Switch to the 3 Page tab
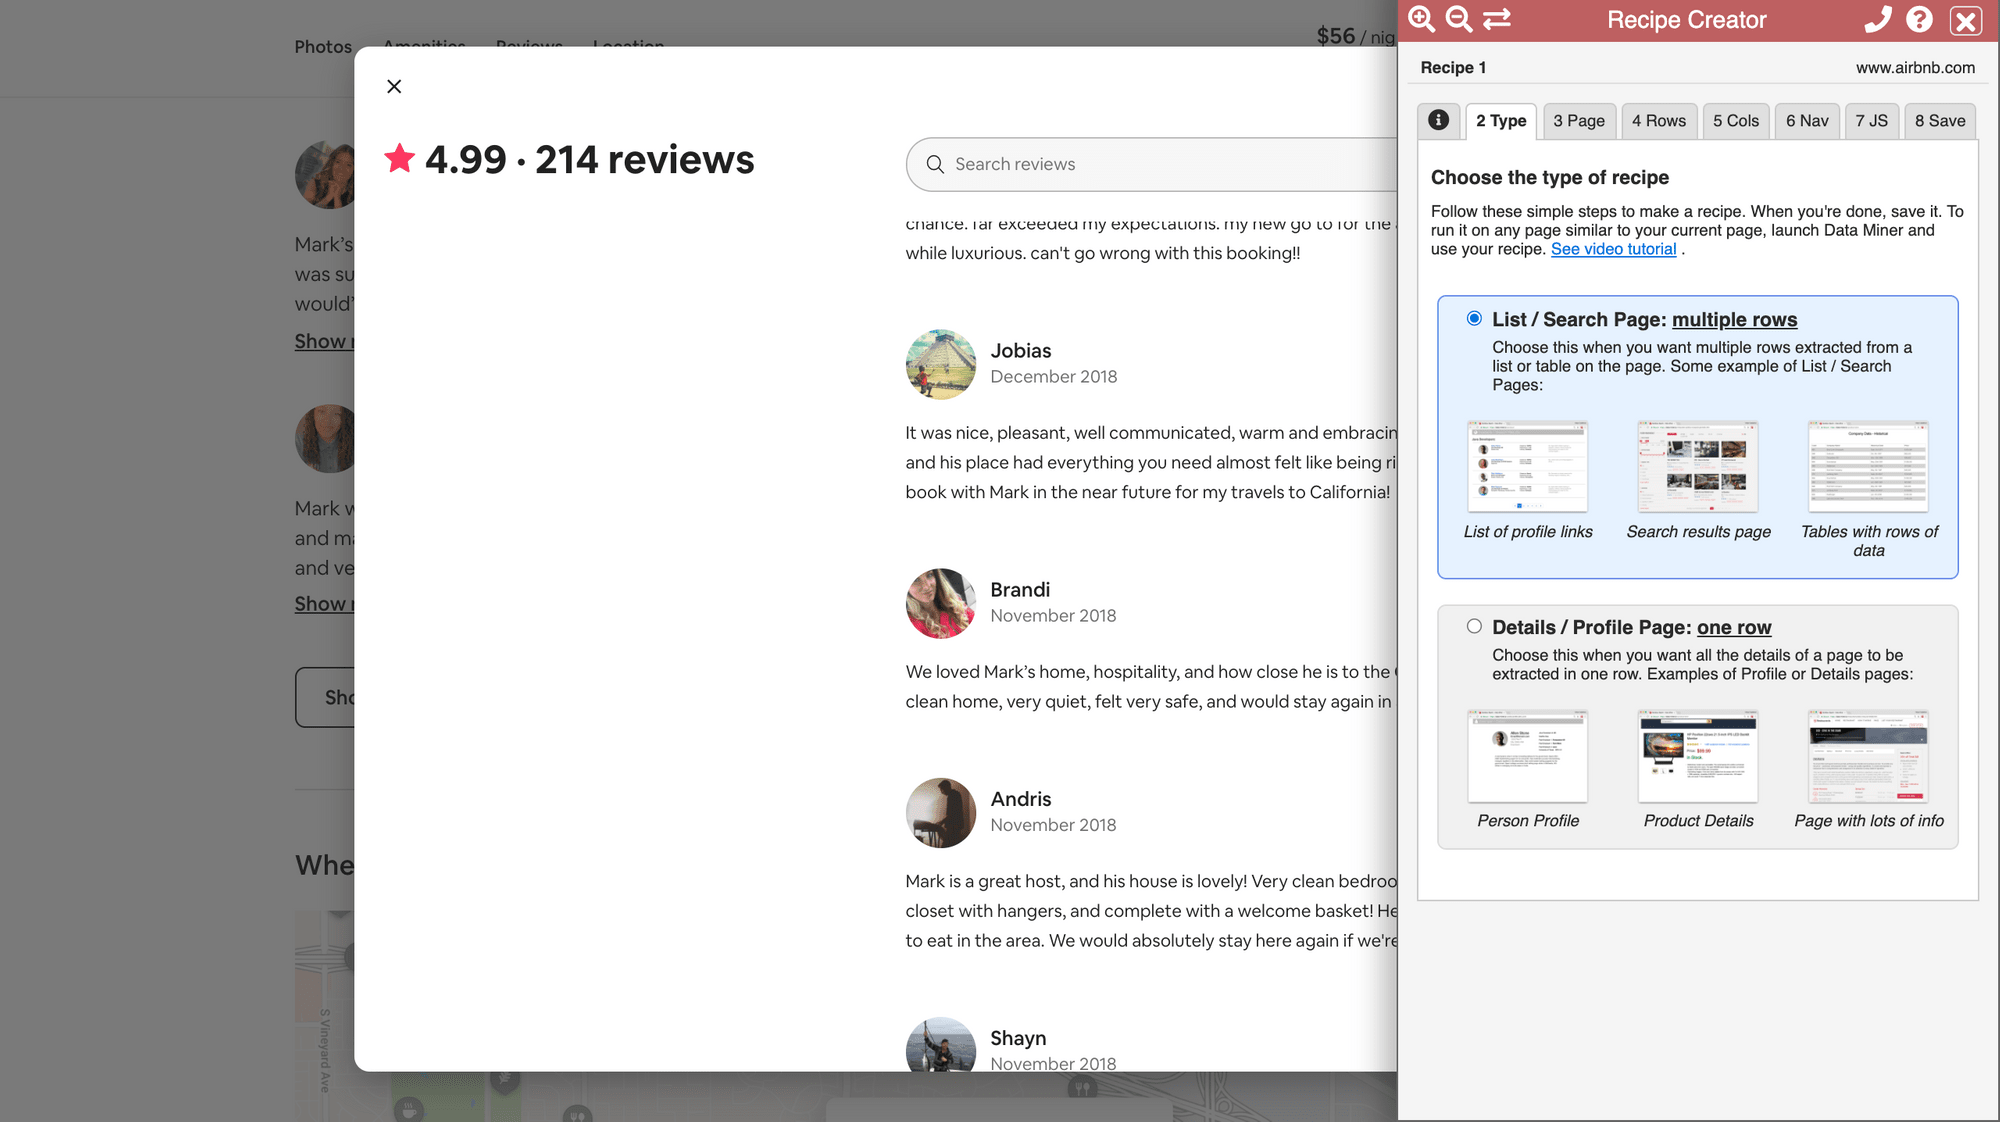 [x=1579, y=120]
